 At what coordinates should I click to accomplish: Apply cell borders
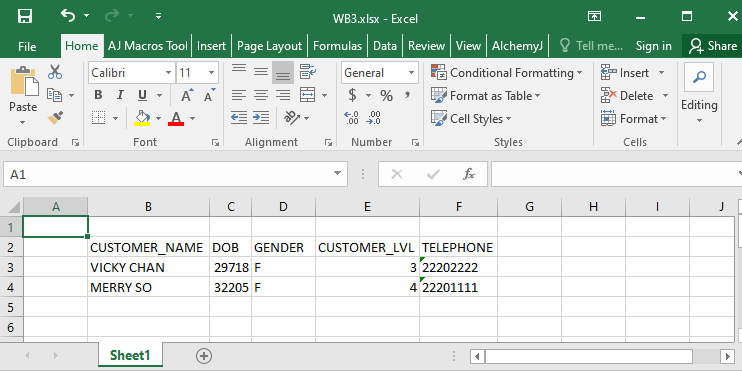(x=98, y=118)
